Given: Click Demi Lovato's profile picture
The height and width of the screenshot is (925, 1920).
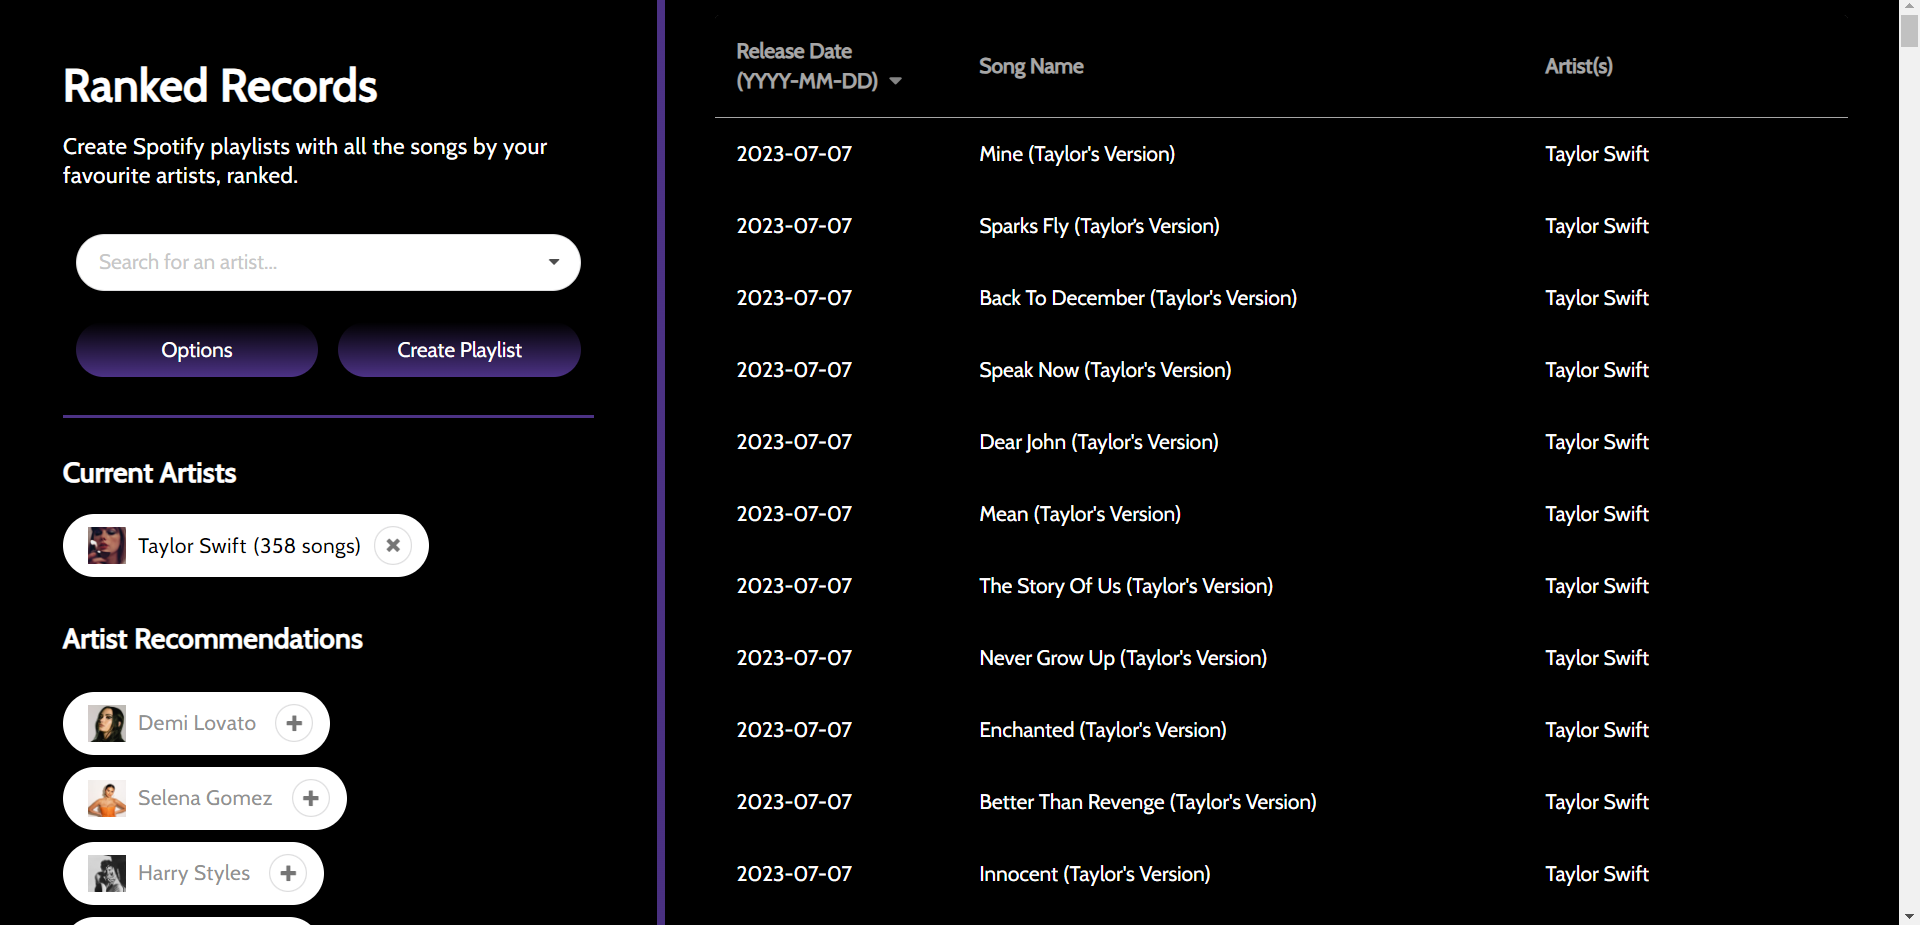Looking at the screenshot, I should point(107,723).
